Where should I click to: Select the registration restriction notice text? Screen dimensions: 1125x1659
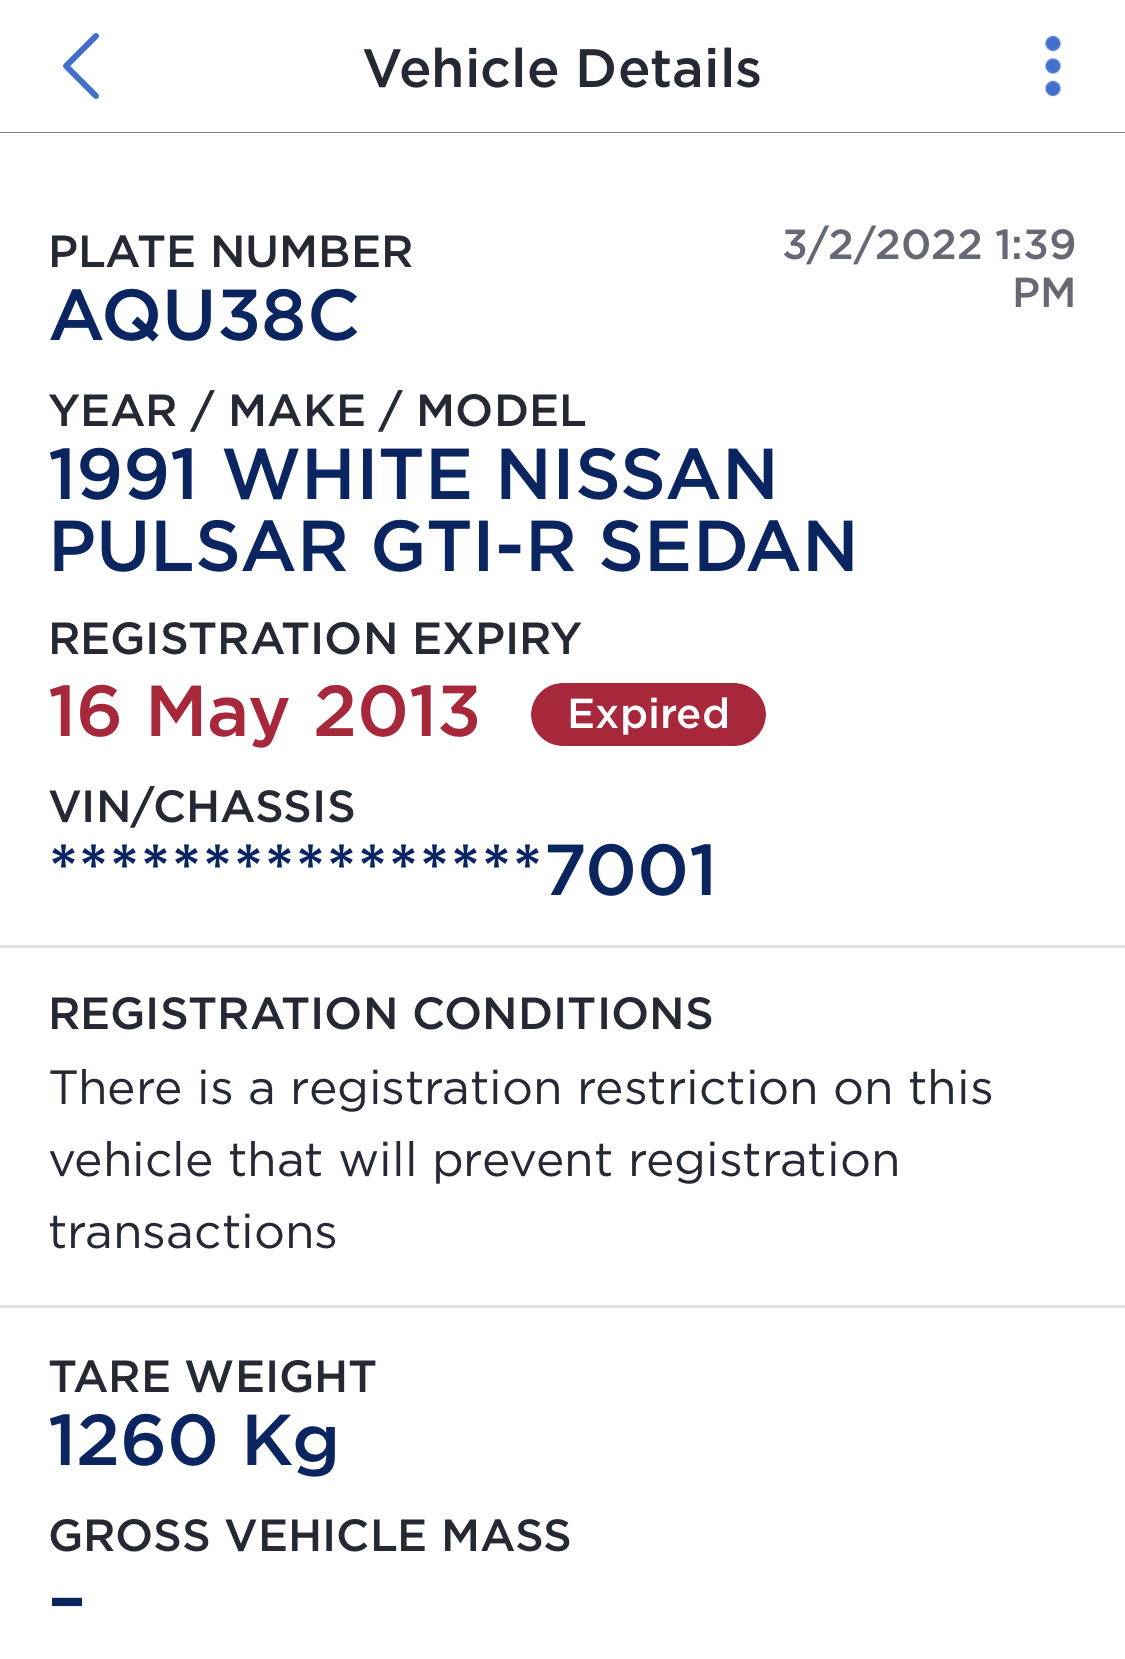tap(520, 1160)
